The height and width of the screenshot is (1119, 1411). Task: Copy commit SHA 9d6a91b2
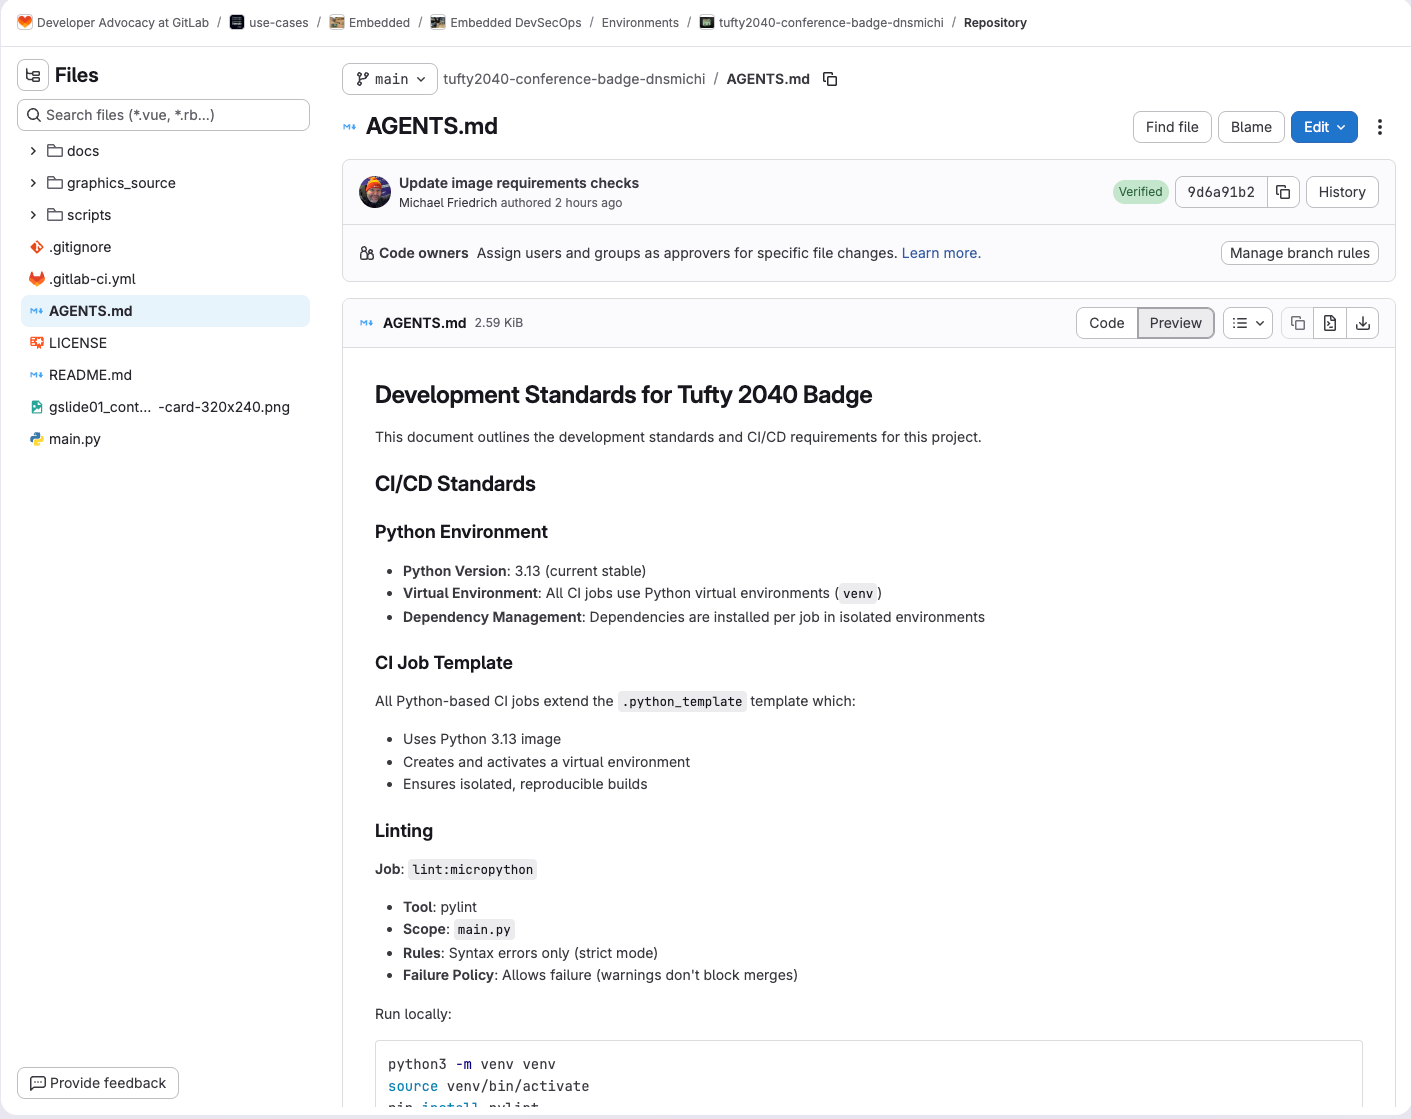[x=1283, y=192]
